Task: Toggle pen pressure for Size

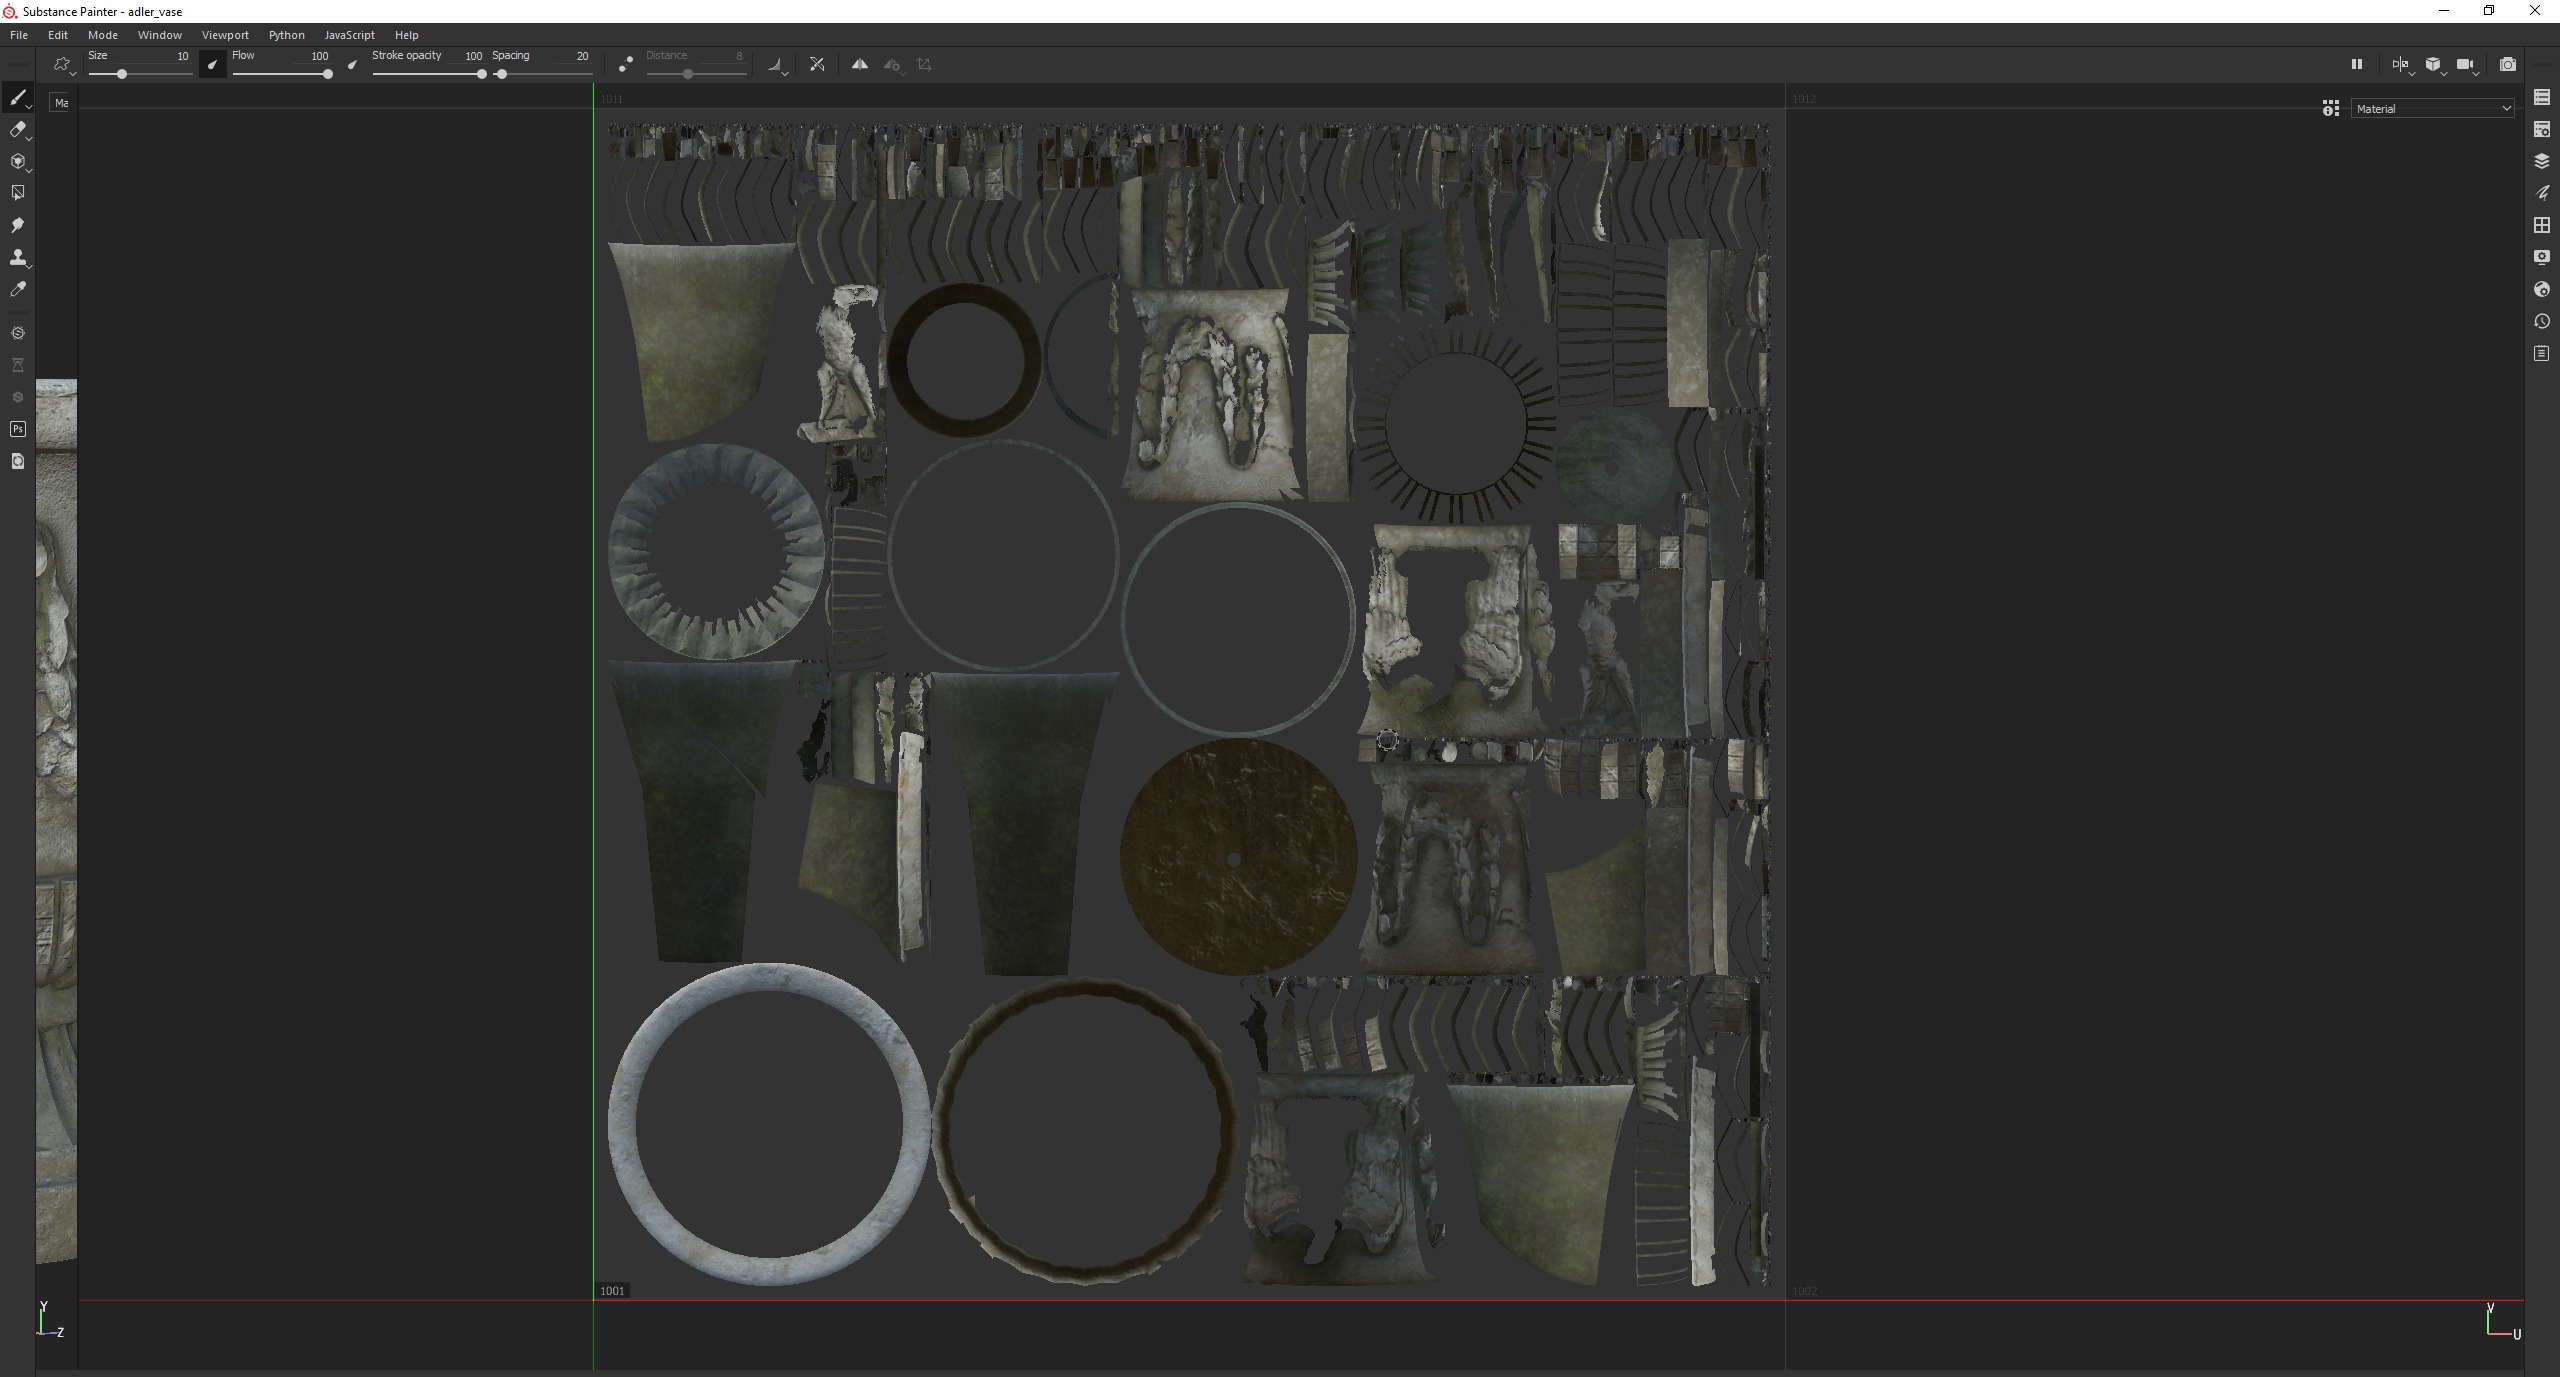Action: click(x=212, y=64)
